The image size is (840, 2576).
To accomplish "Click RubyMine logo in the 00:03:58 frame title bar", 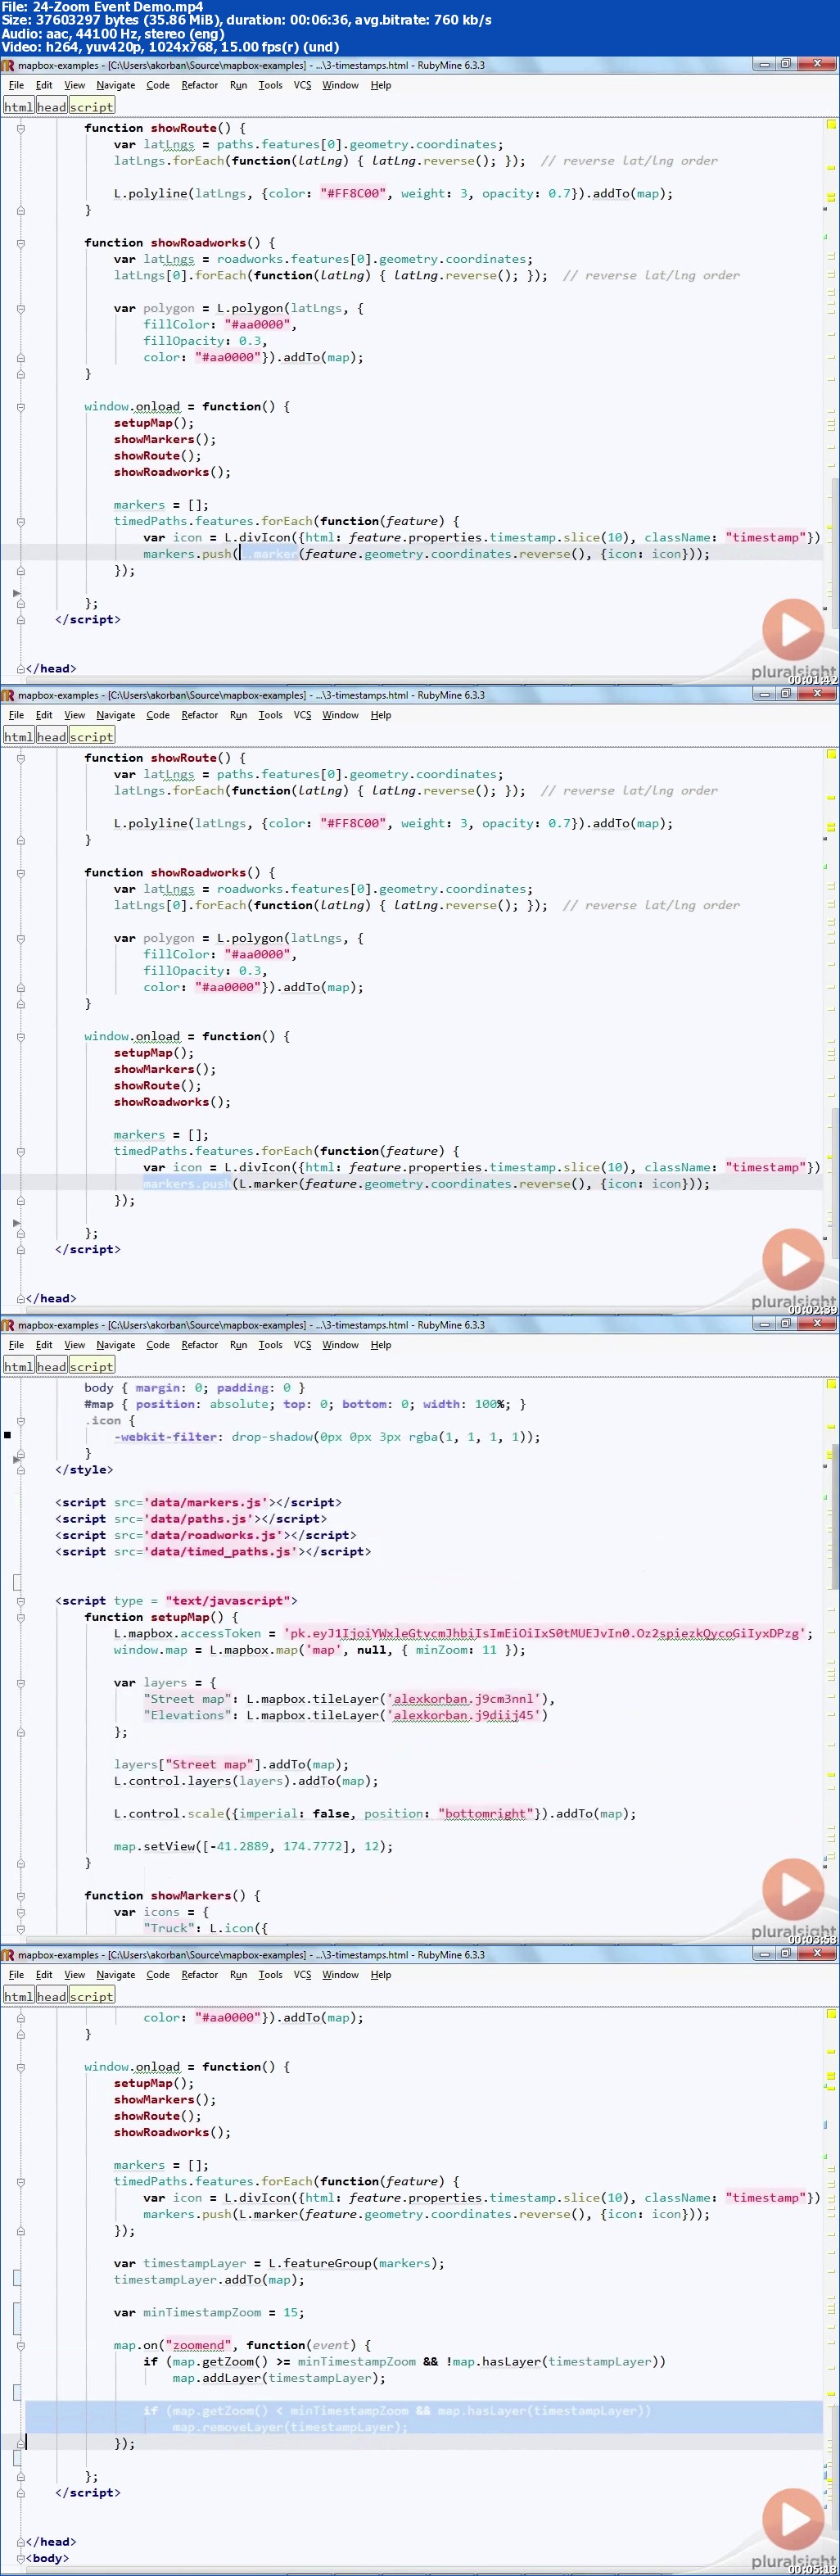I will [8, 1325].
